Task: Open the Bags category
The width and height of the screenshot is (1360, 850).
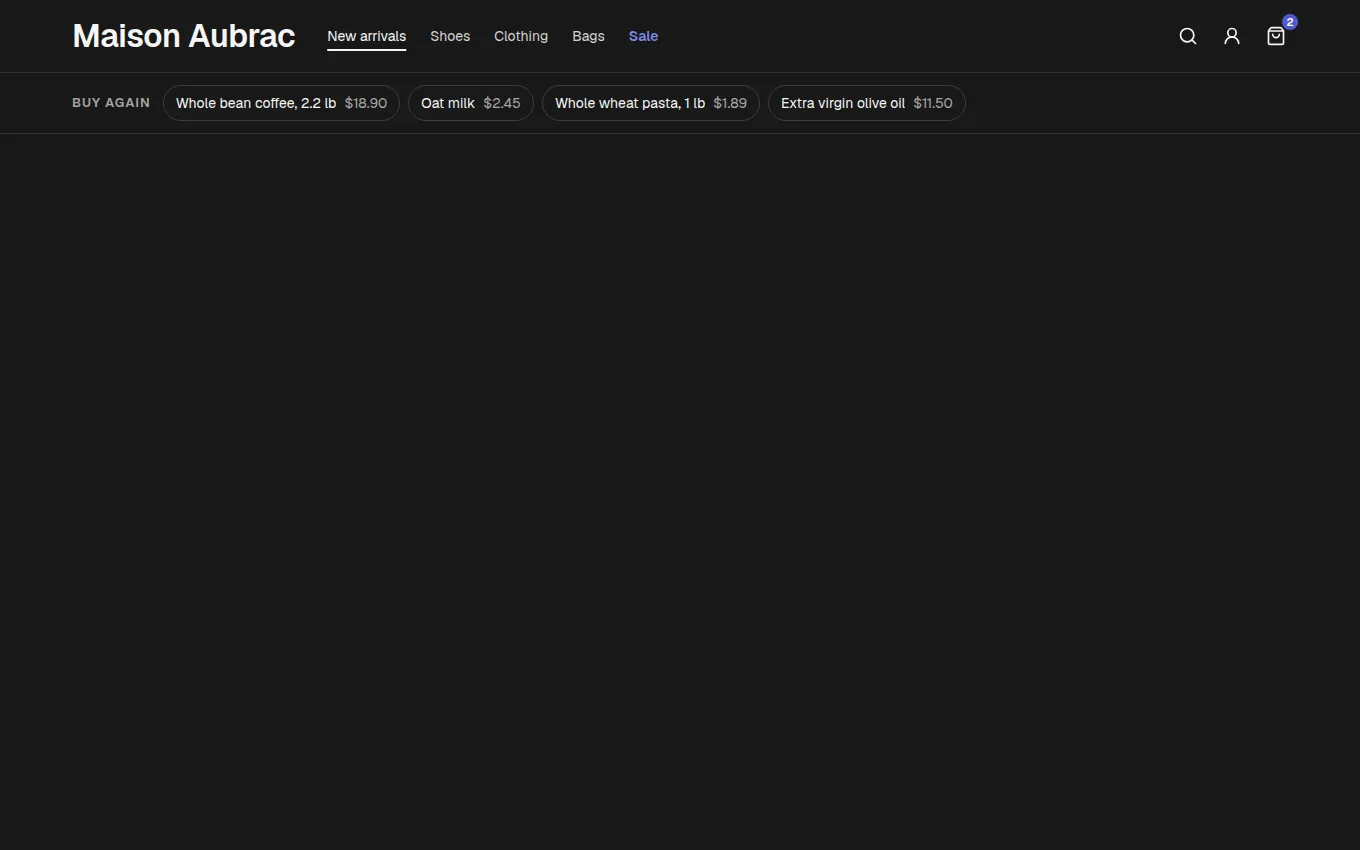Action: (588, 36)
